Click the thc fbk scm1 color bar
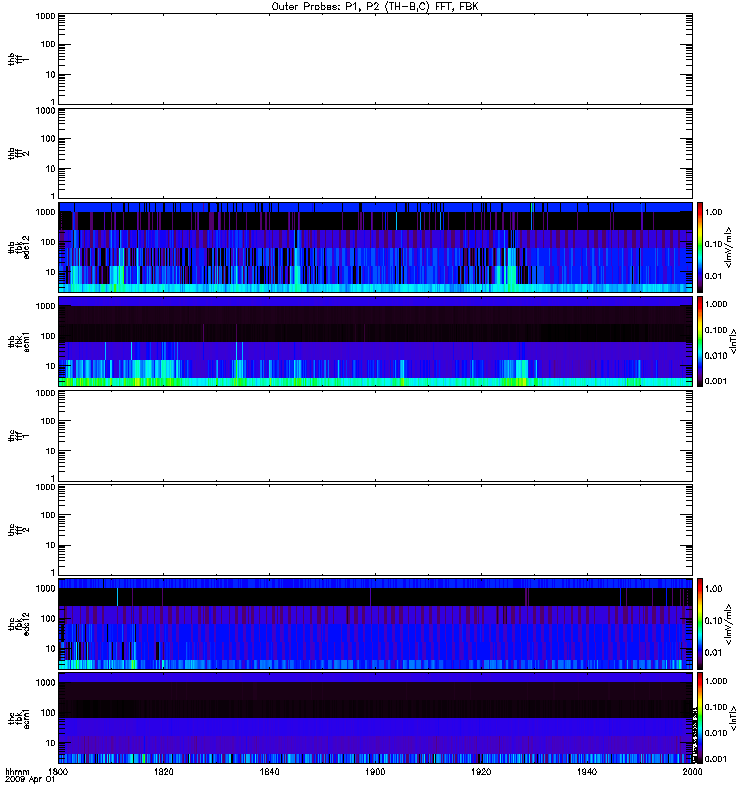 [700, 718]
